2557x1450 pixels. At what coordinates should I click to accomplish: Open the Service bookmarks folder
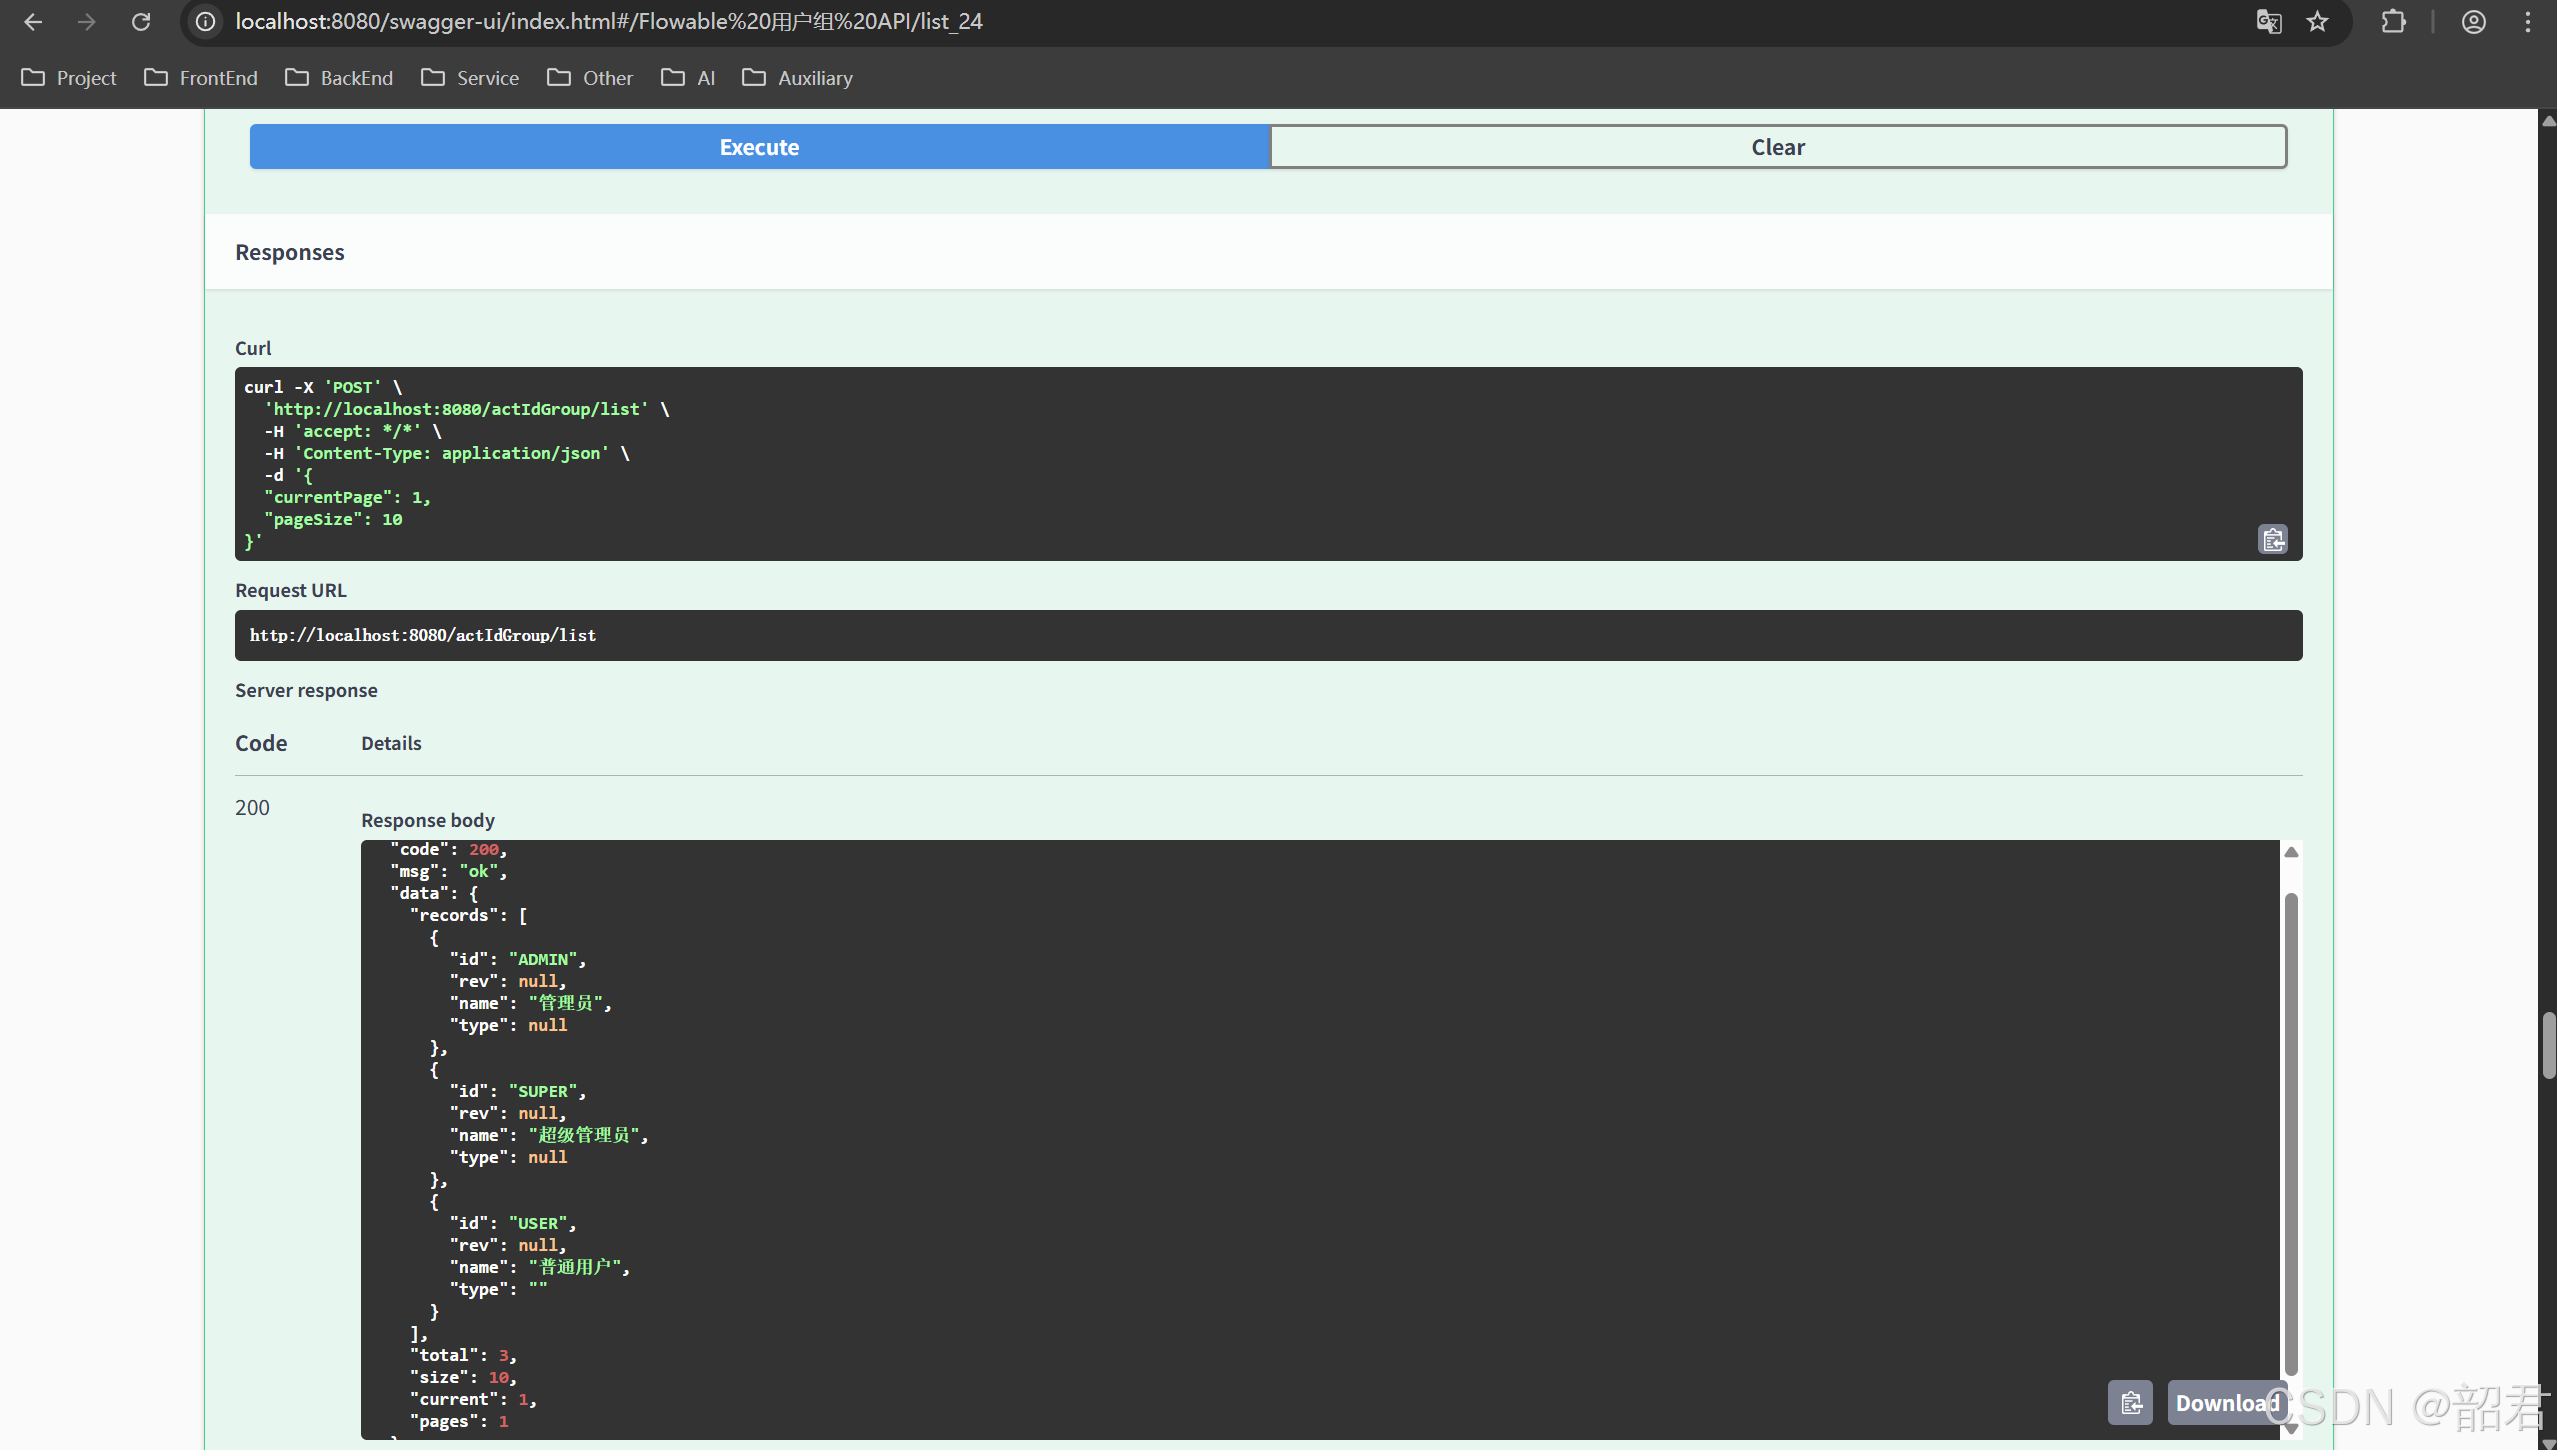pyautogui.click(x=470, y=78)
